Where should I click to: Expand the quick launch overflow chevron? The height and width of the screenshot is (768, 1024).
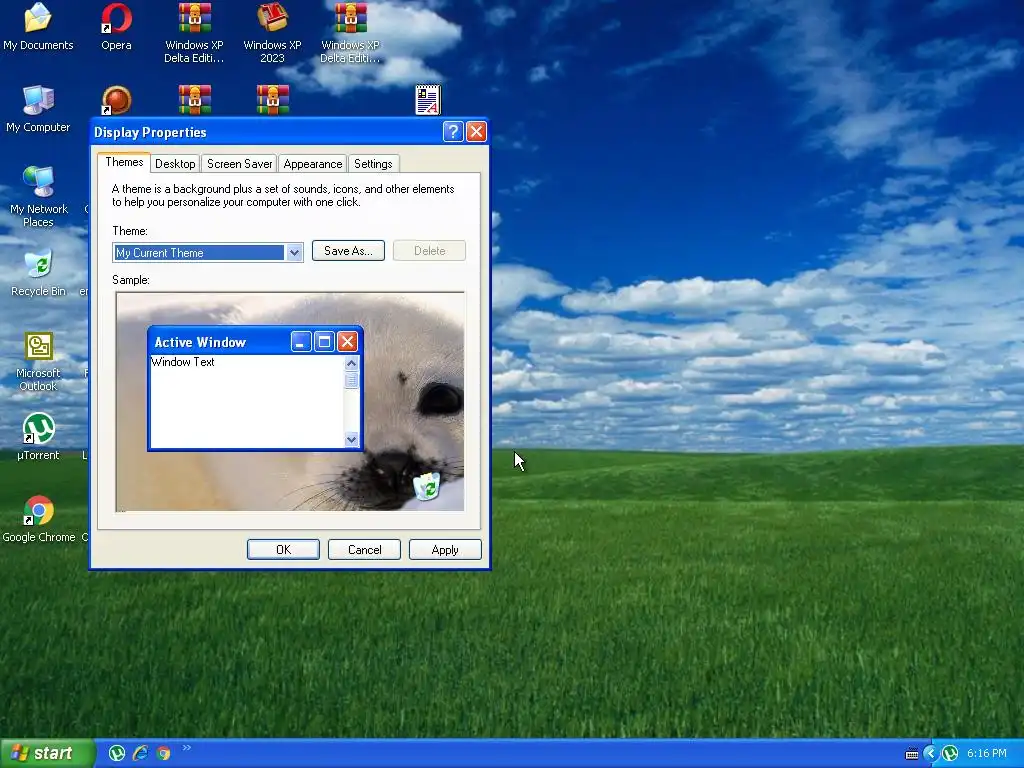pos(187,748)
